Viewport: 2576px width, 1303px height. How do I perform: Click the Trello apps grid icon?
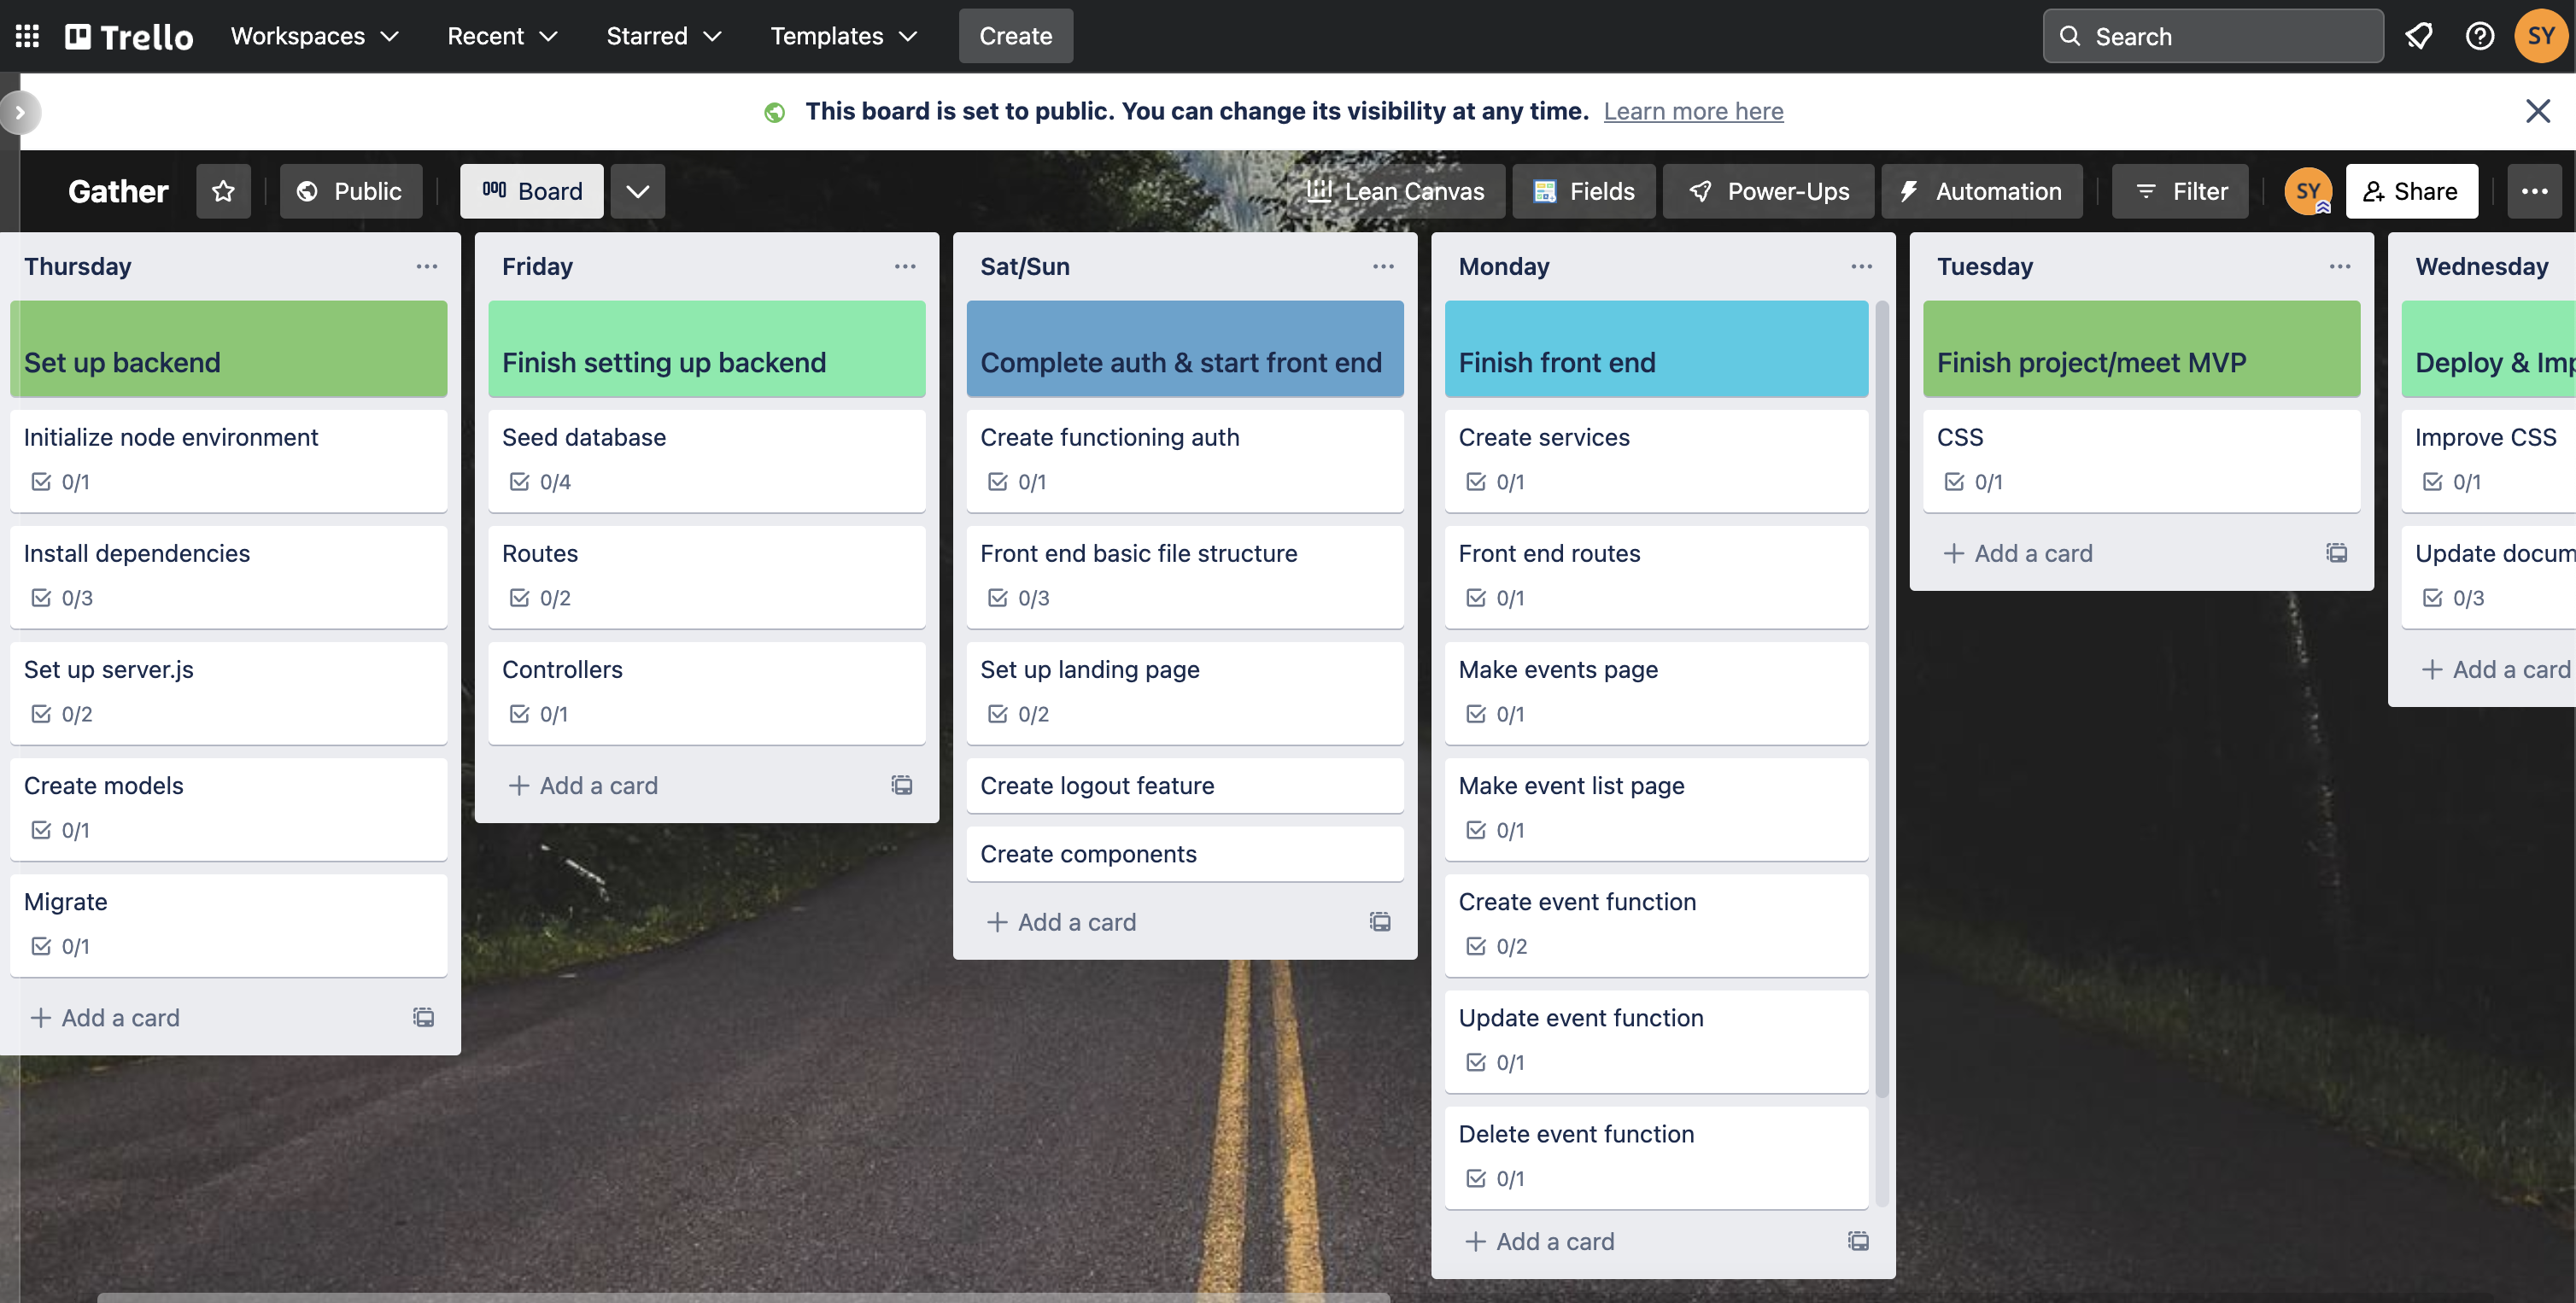point(27,35)
